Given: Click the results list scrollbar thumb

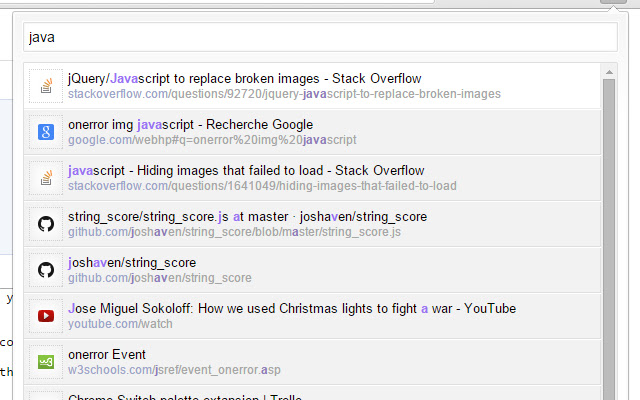Looking at the screenshot, I should [609, 239].
